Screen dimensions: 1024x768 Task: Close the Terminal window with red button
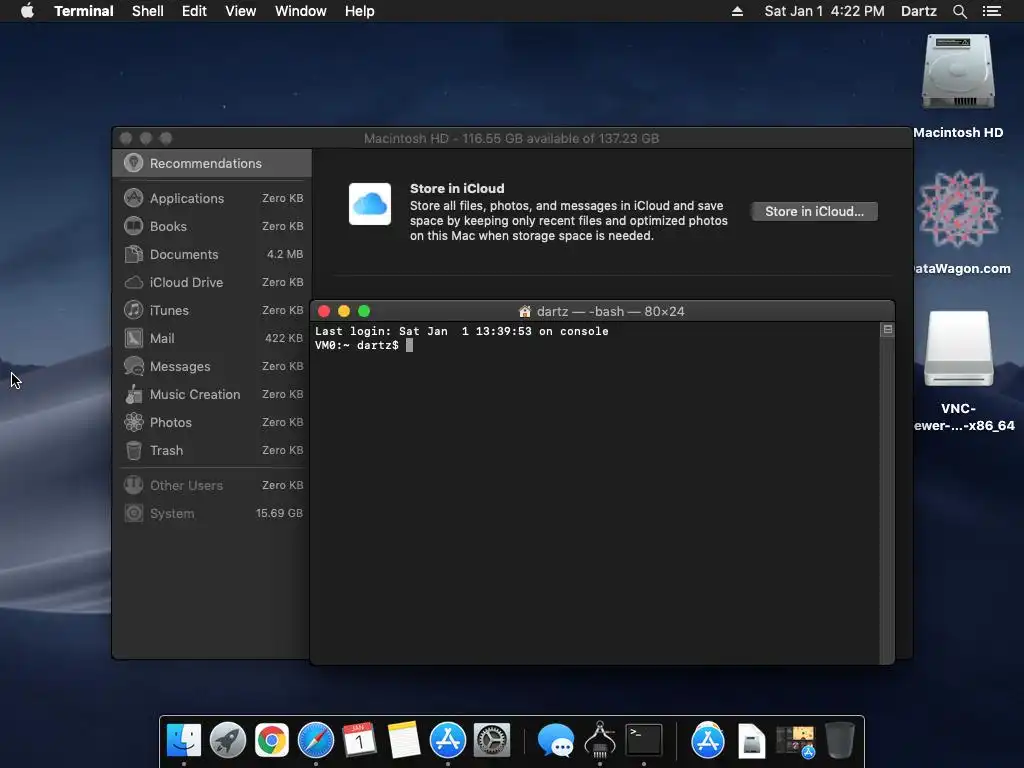[x=324, y=312]
